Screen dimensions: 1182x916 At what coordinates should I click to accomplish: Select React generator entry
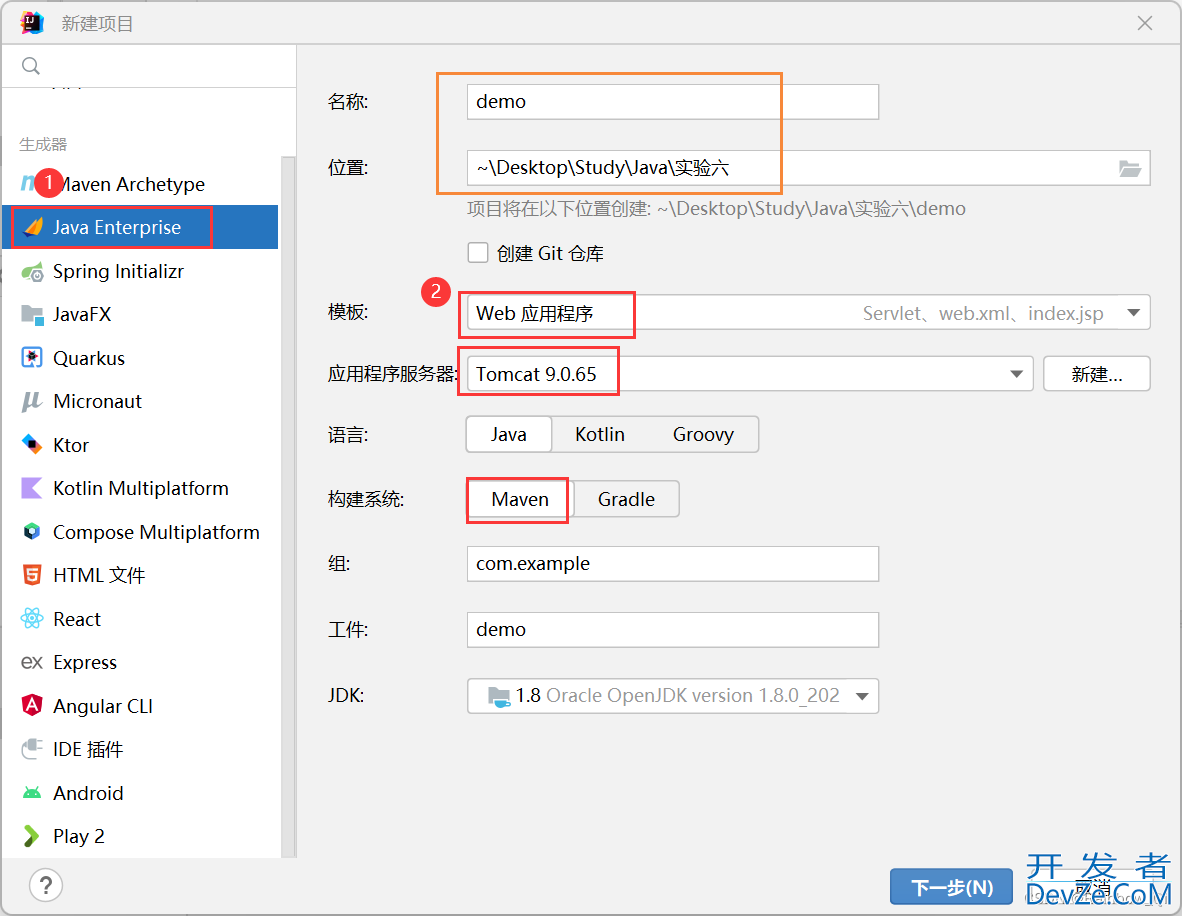[x=140, y=619]
